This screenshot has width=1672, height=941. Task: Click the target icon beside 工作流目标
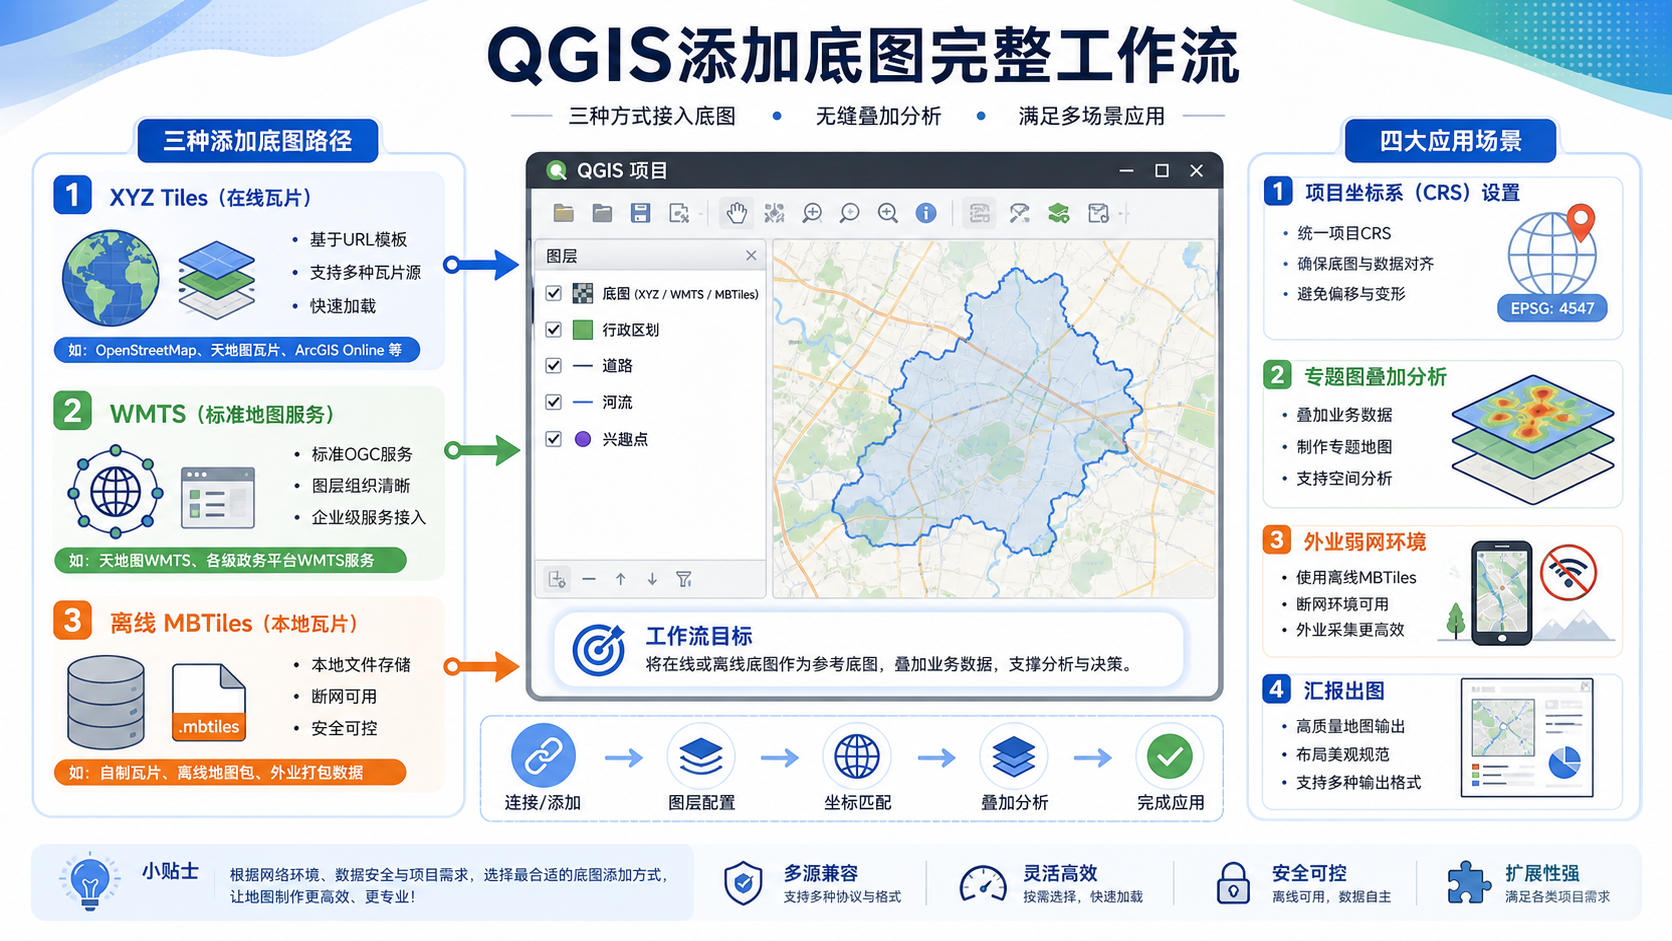pyautogui.click(x=598, y=650)
